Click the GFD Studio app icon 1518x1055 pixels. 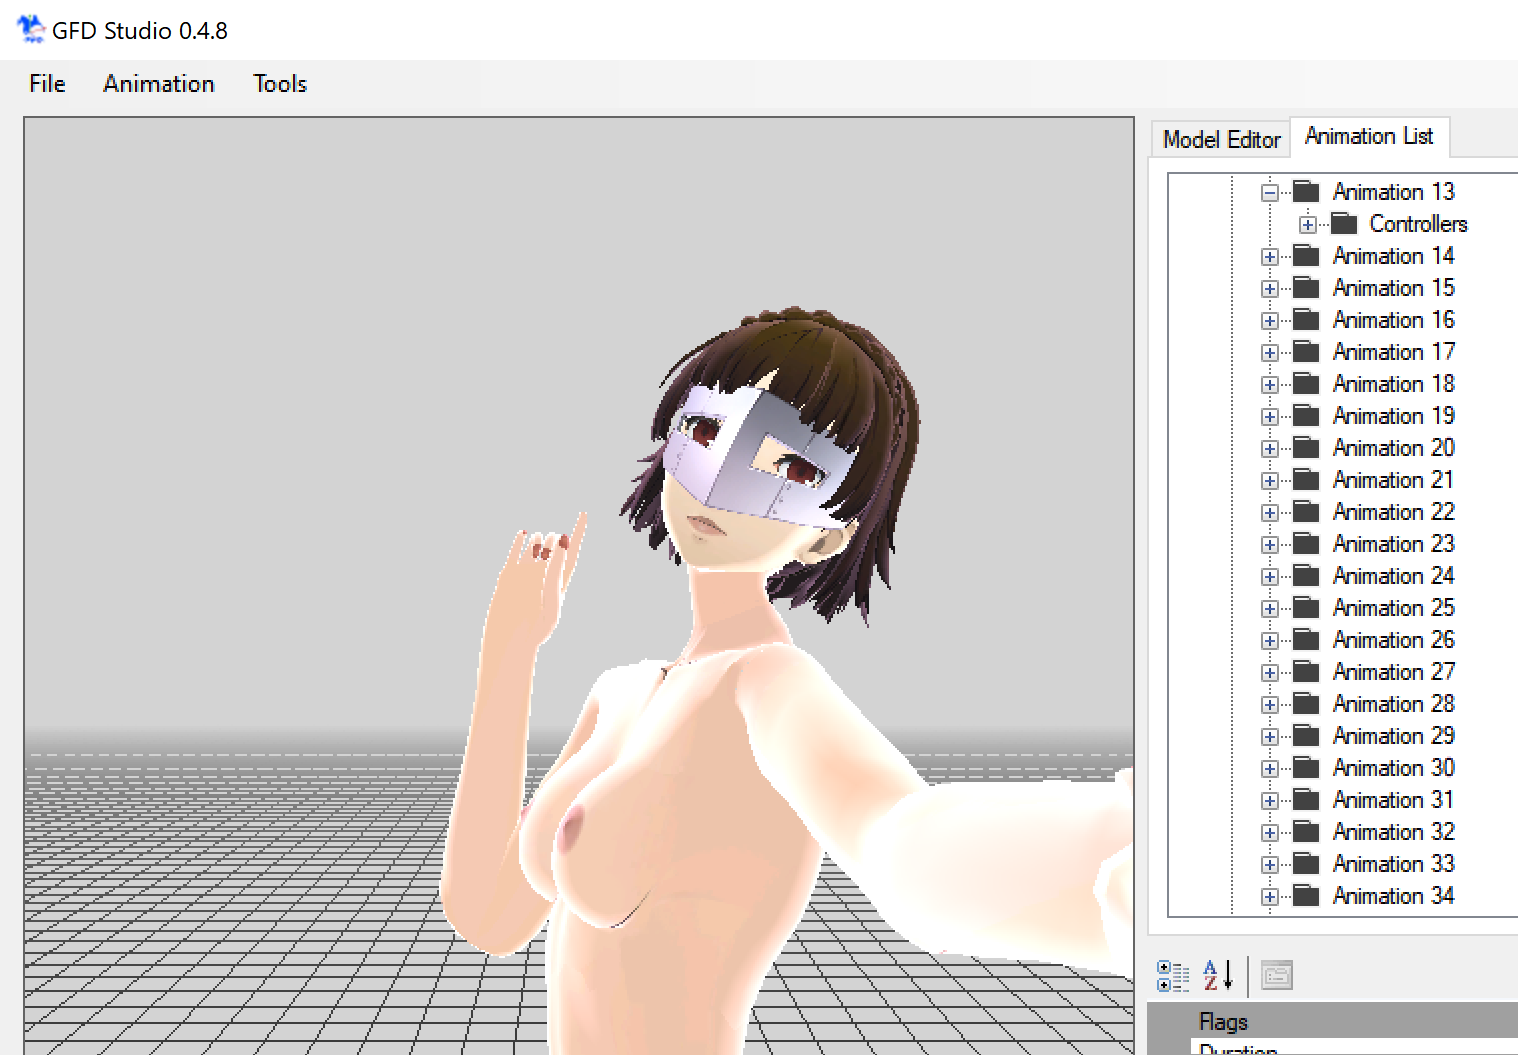[x=30, y=29]
